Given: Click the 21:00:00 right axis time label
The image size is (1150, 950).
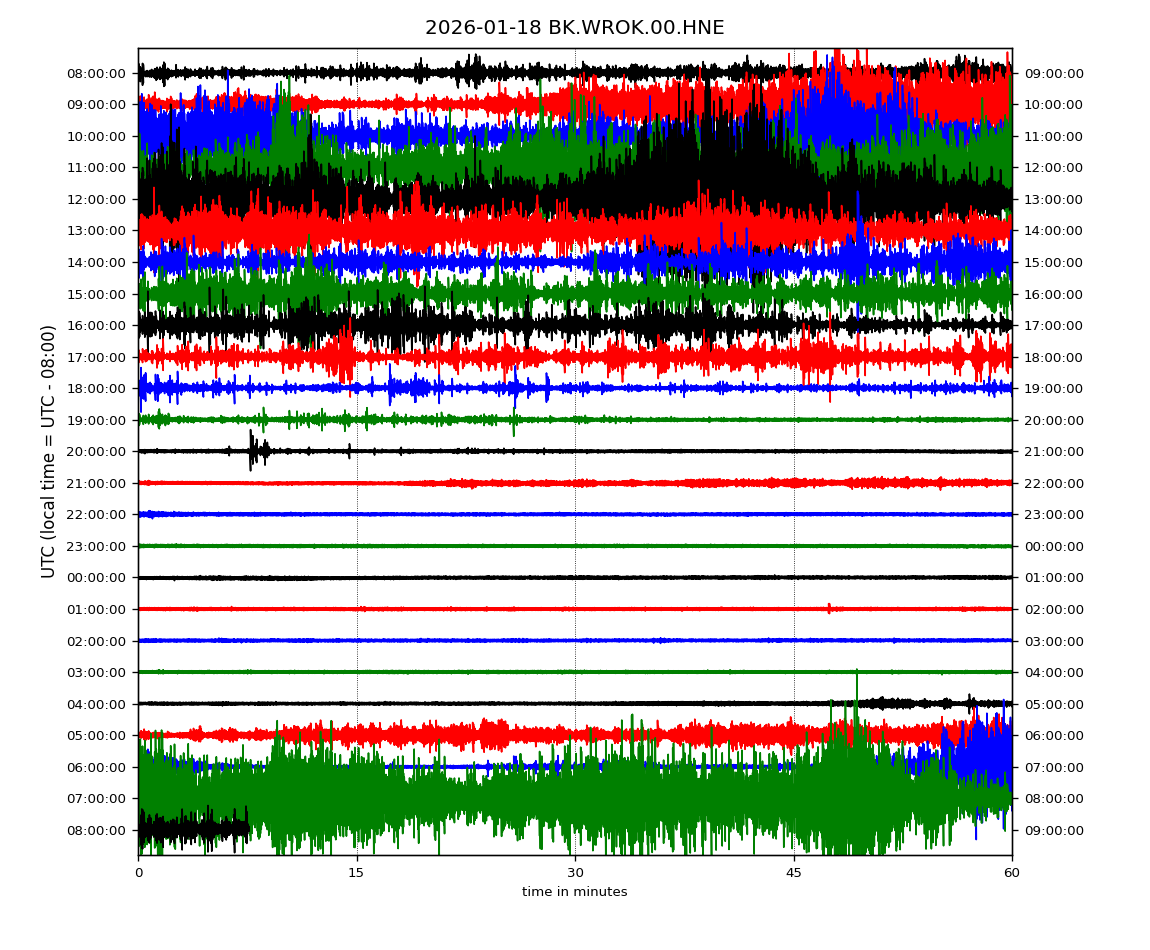Looking at the screenshot, I should [x=1054, y=452].
